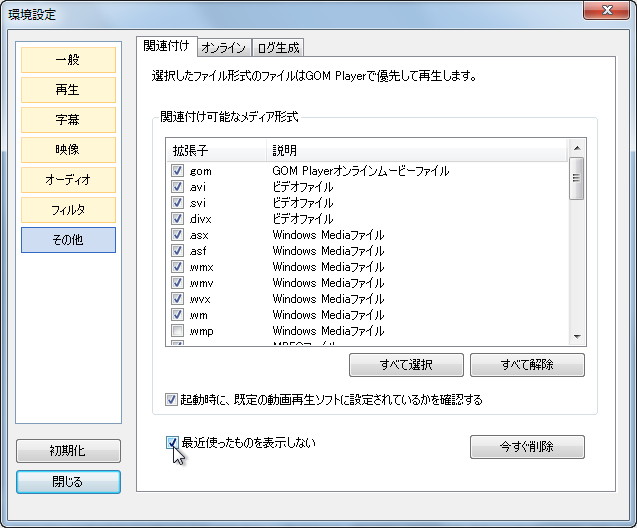Click the 今すぐ削除 button
637x528 pixels.
(527, 447)
